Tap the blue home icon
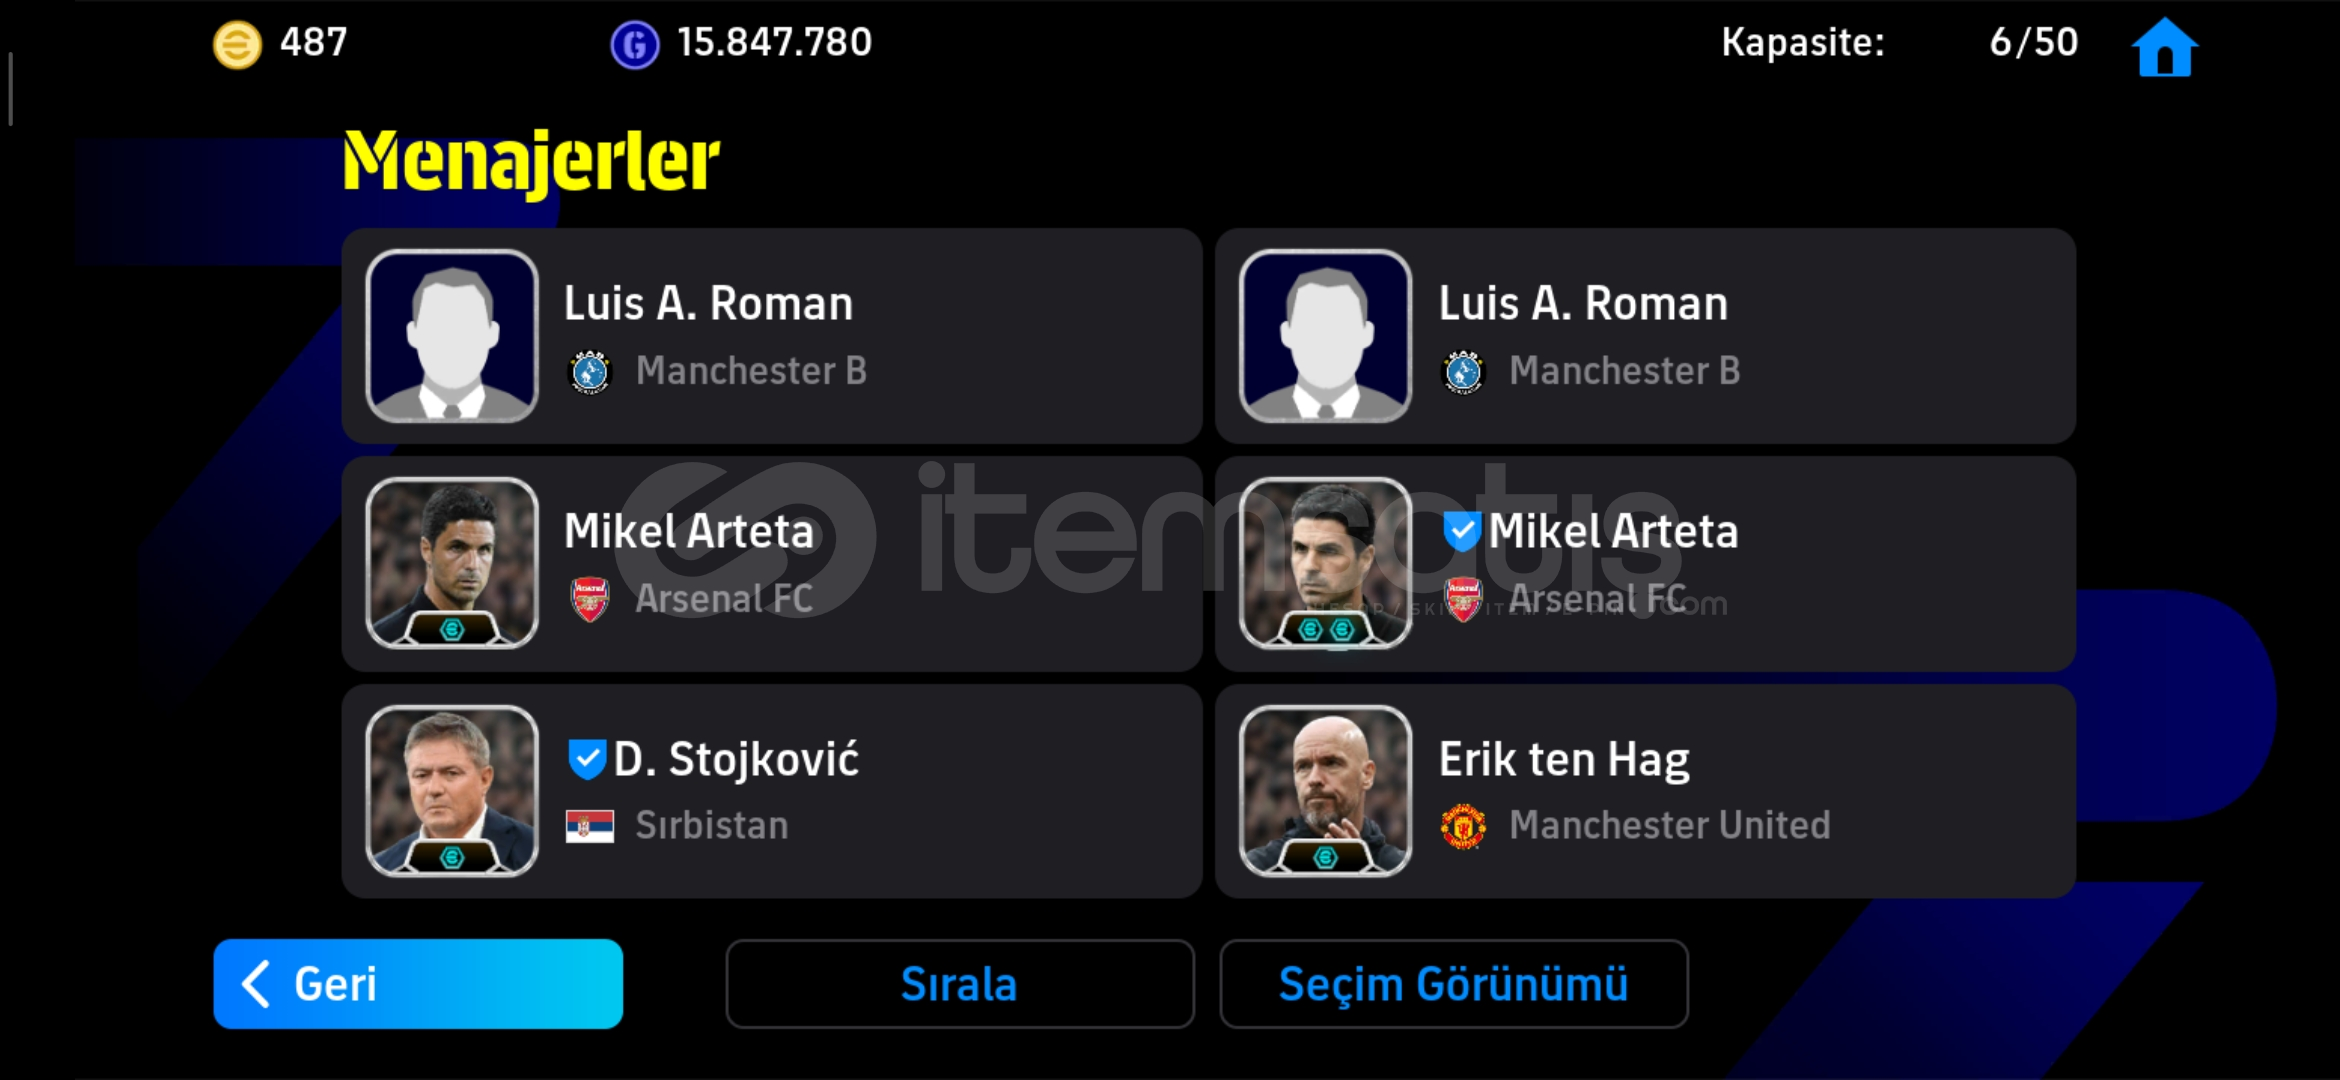The height and width of the screenshot is (1080, 2340). pos(2164,47)
